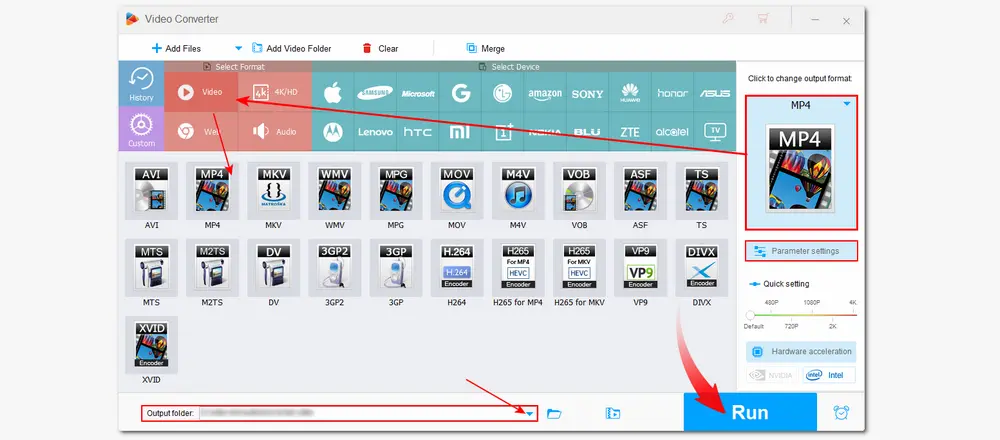Click the Merge button

(486, 48)
